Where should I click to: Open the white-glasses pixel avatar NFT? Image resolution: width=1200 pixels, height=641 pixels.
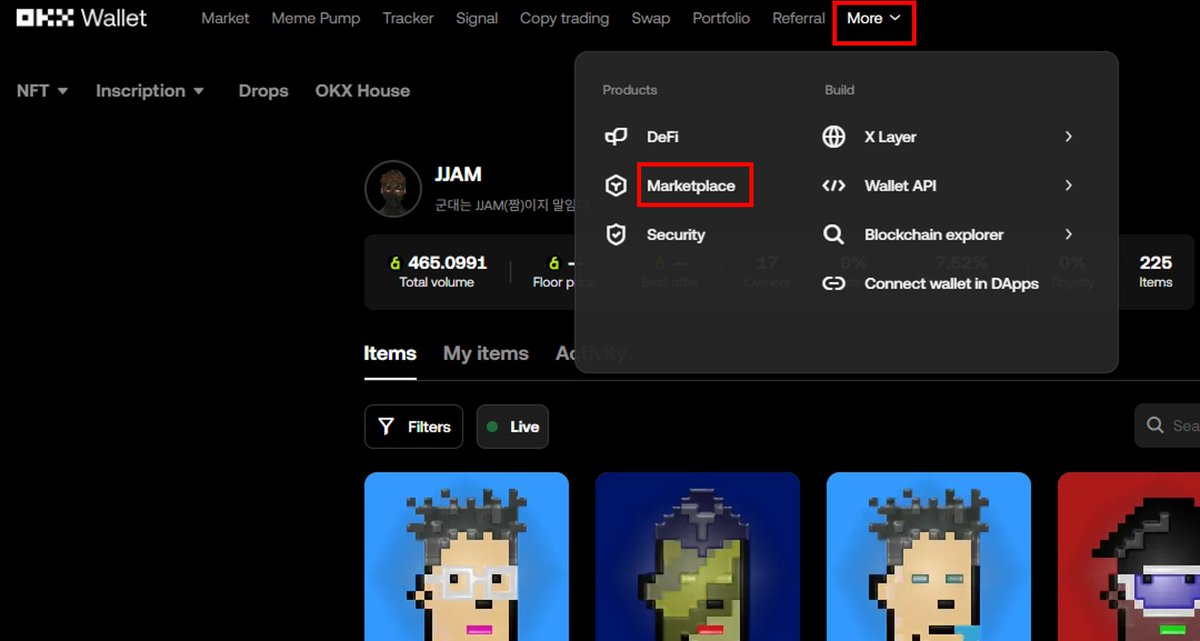467,557
